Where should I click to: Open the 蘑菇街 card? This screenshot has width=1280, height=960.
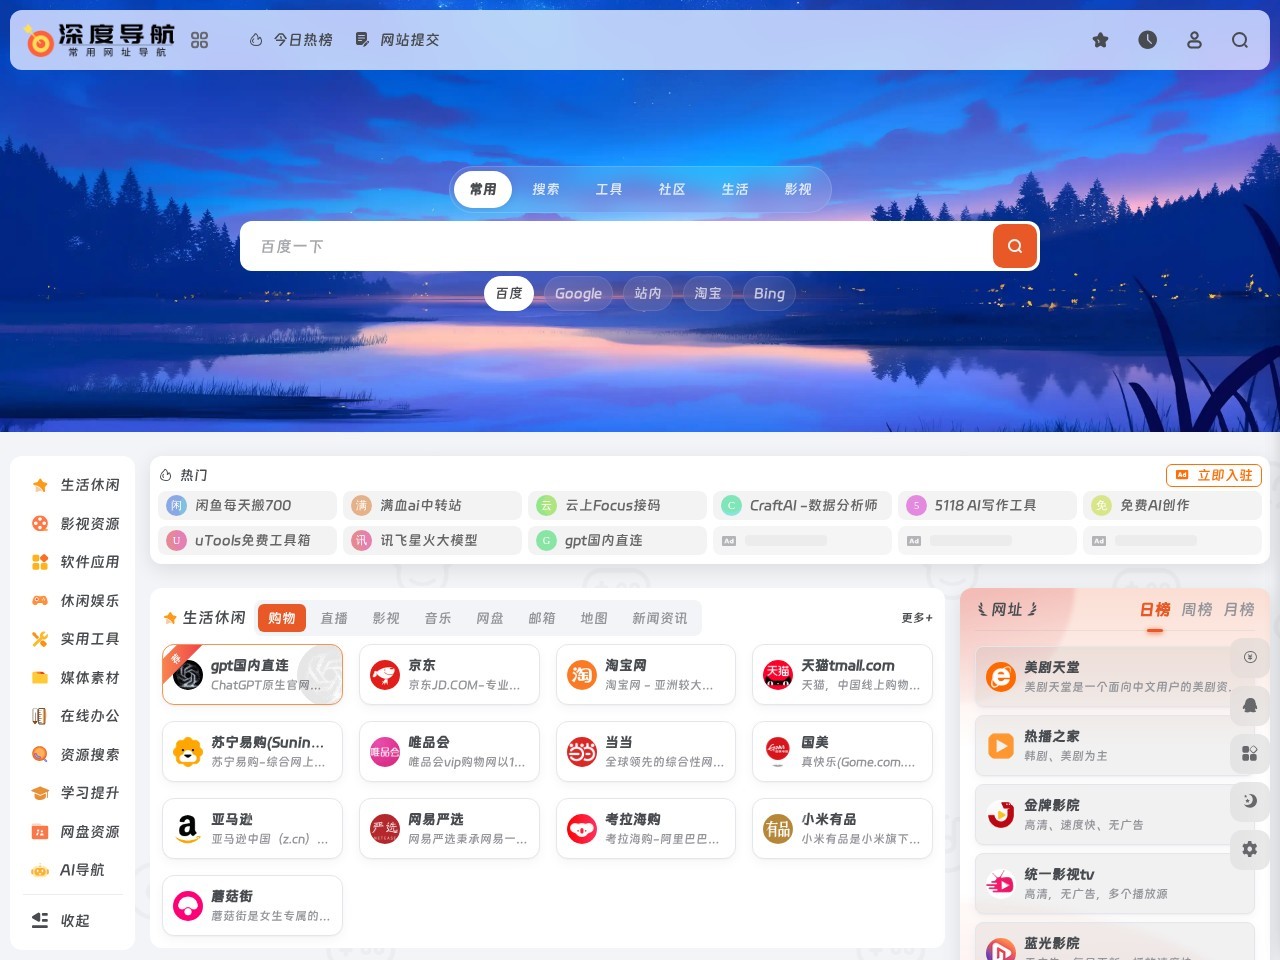(252, 906)
